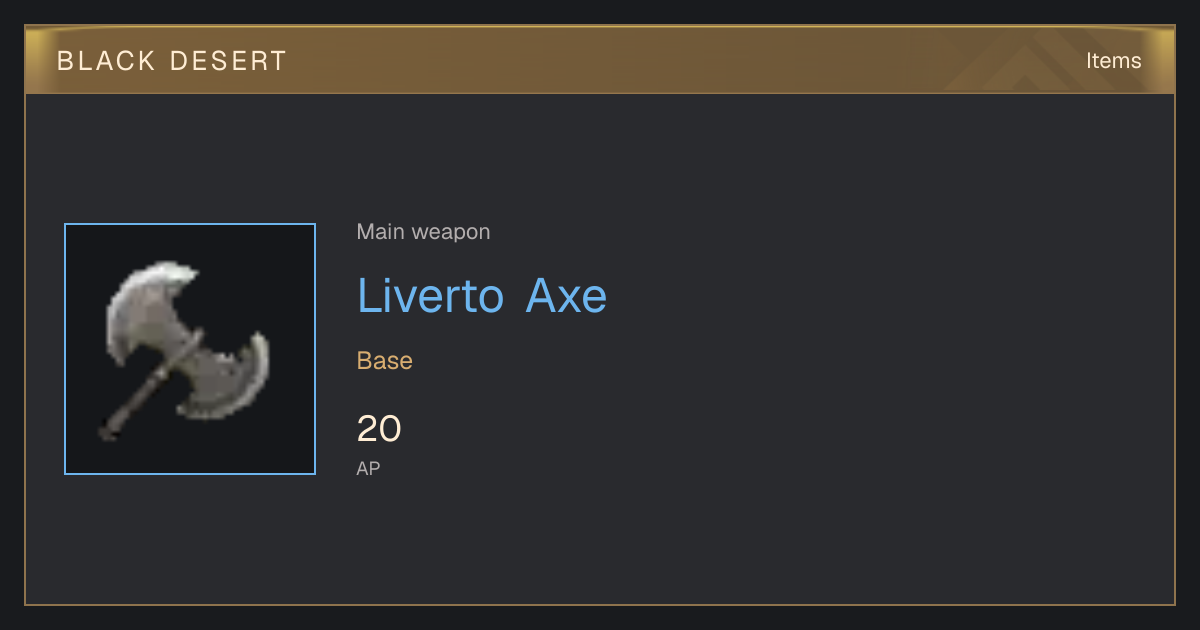Click the golden header banner bar
The width and height of the screenshot is (1200, 630).
600,60
